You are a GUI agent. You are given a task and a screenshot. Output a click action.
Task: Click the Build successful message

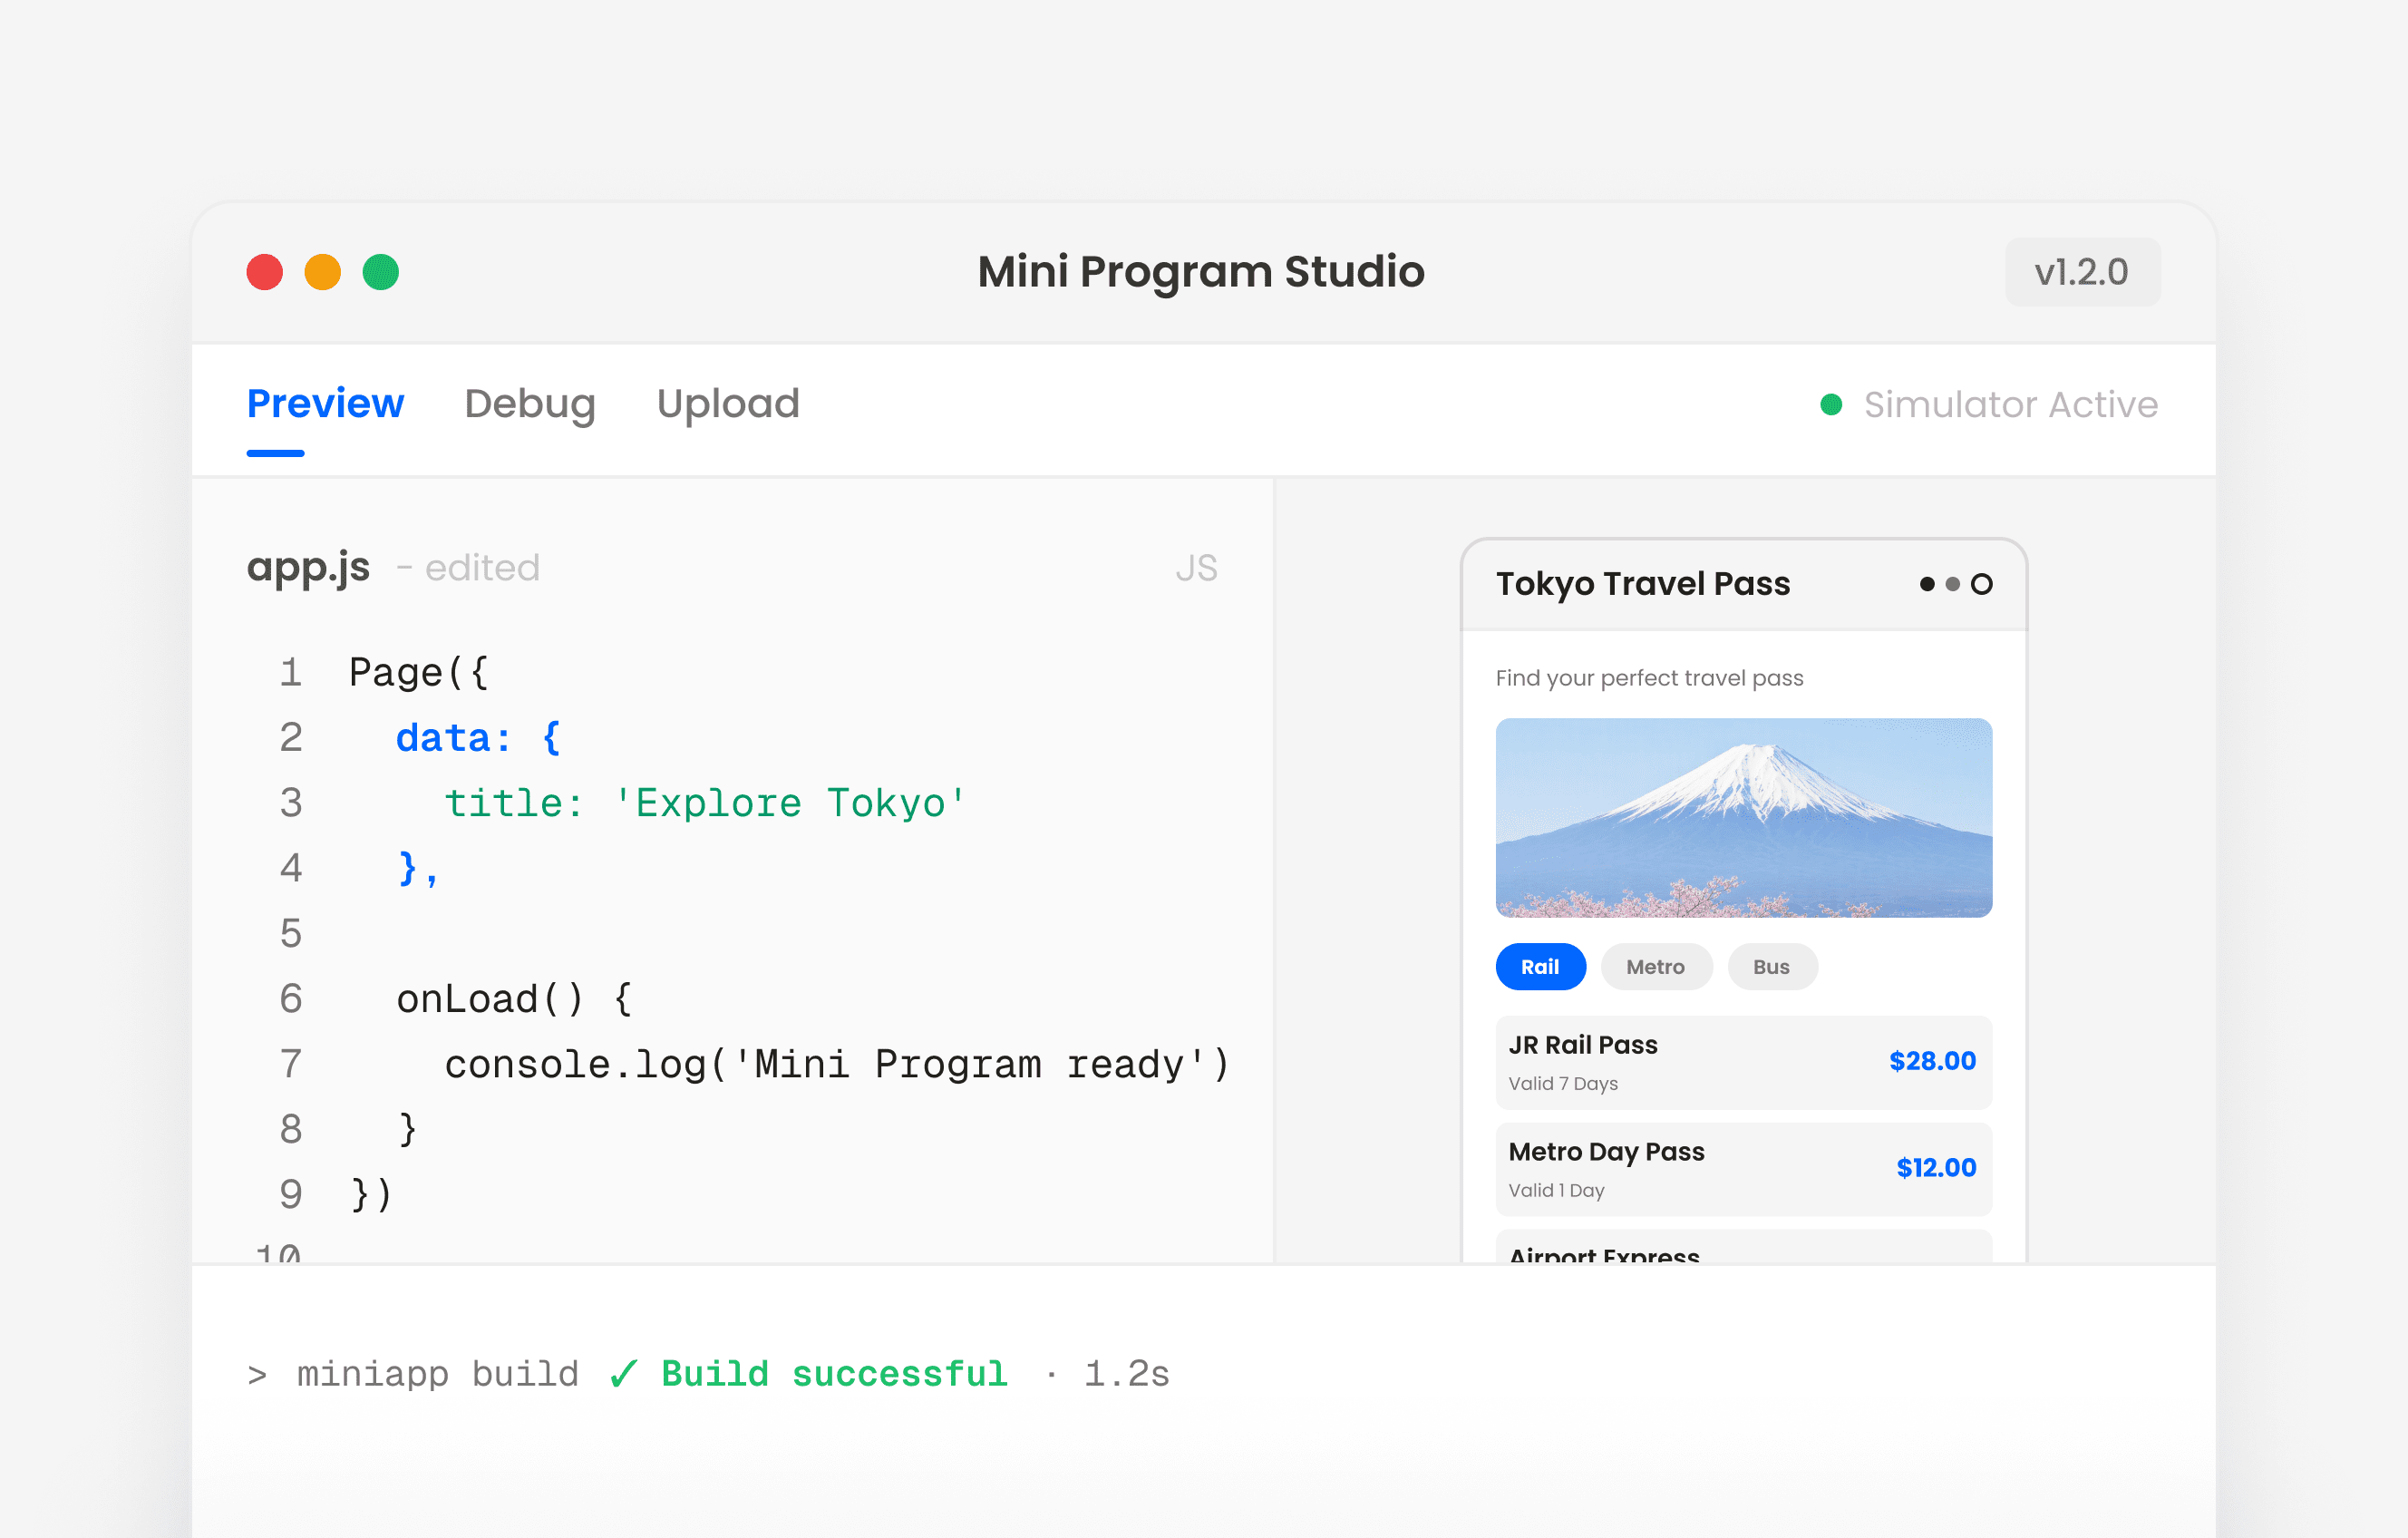pyautogui.click(x=834, y=1374)
